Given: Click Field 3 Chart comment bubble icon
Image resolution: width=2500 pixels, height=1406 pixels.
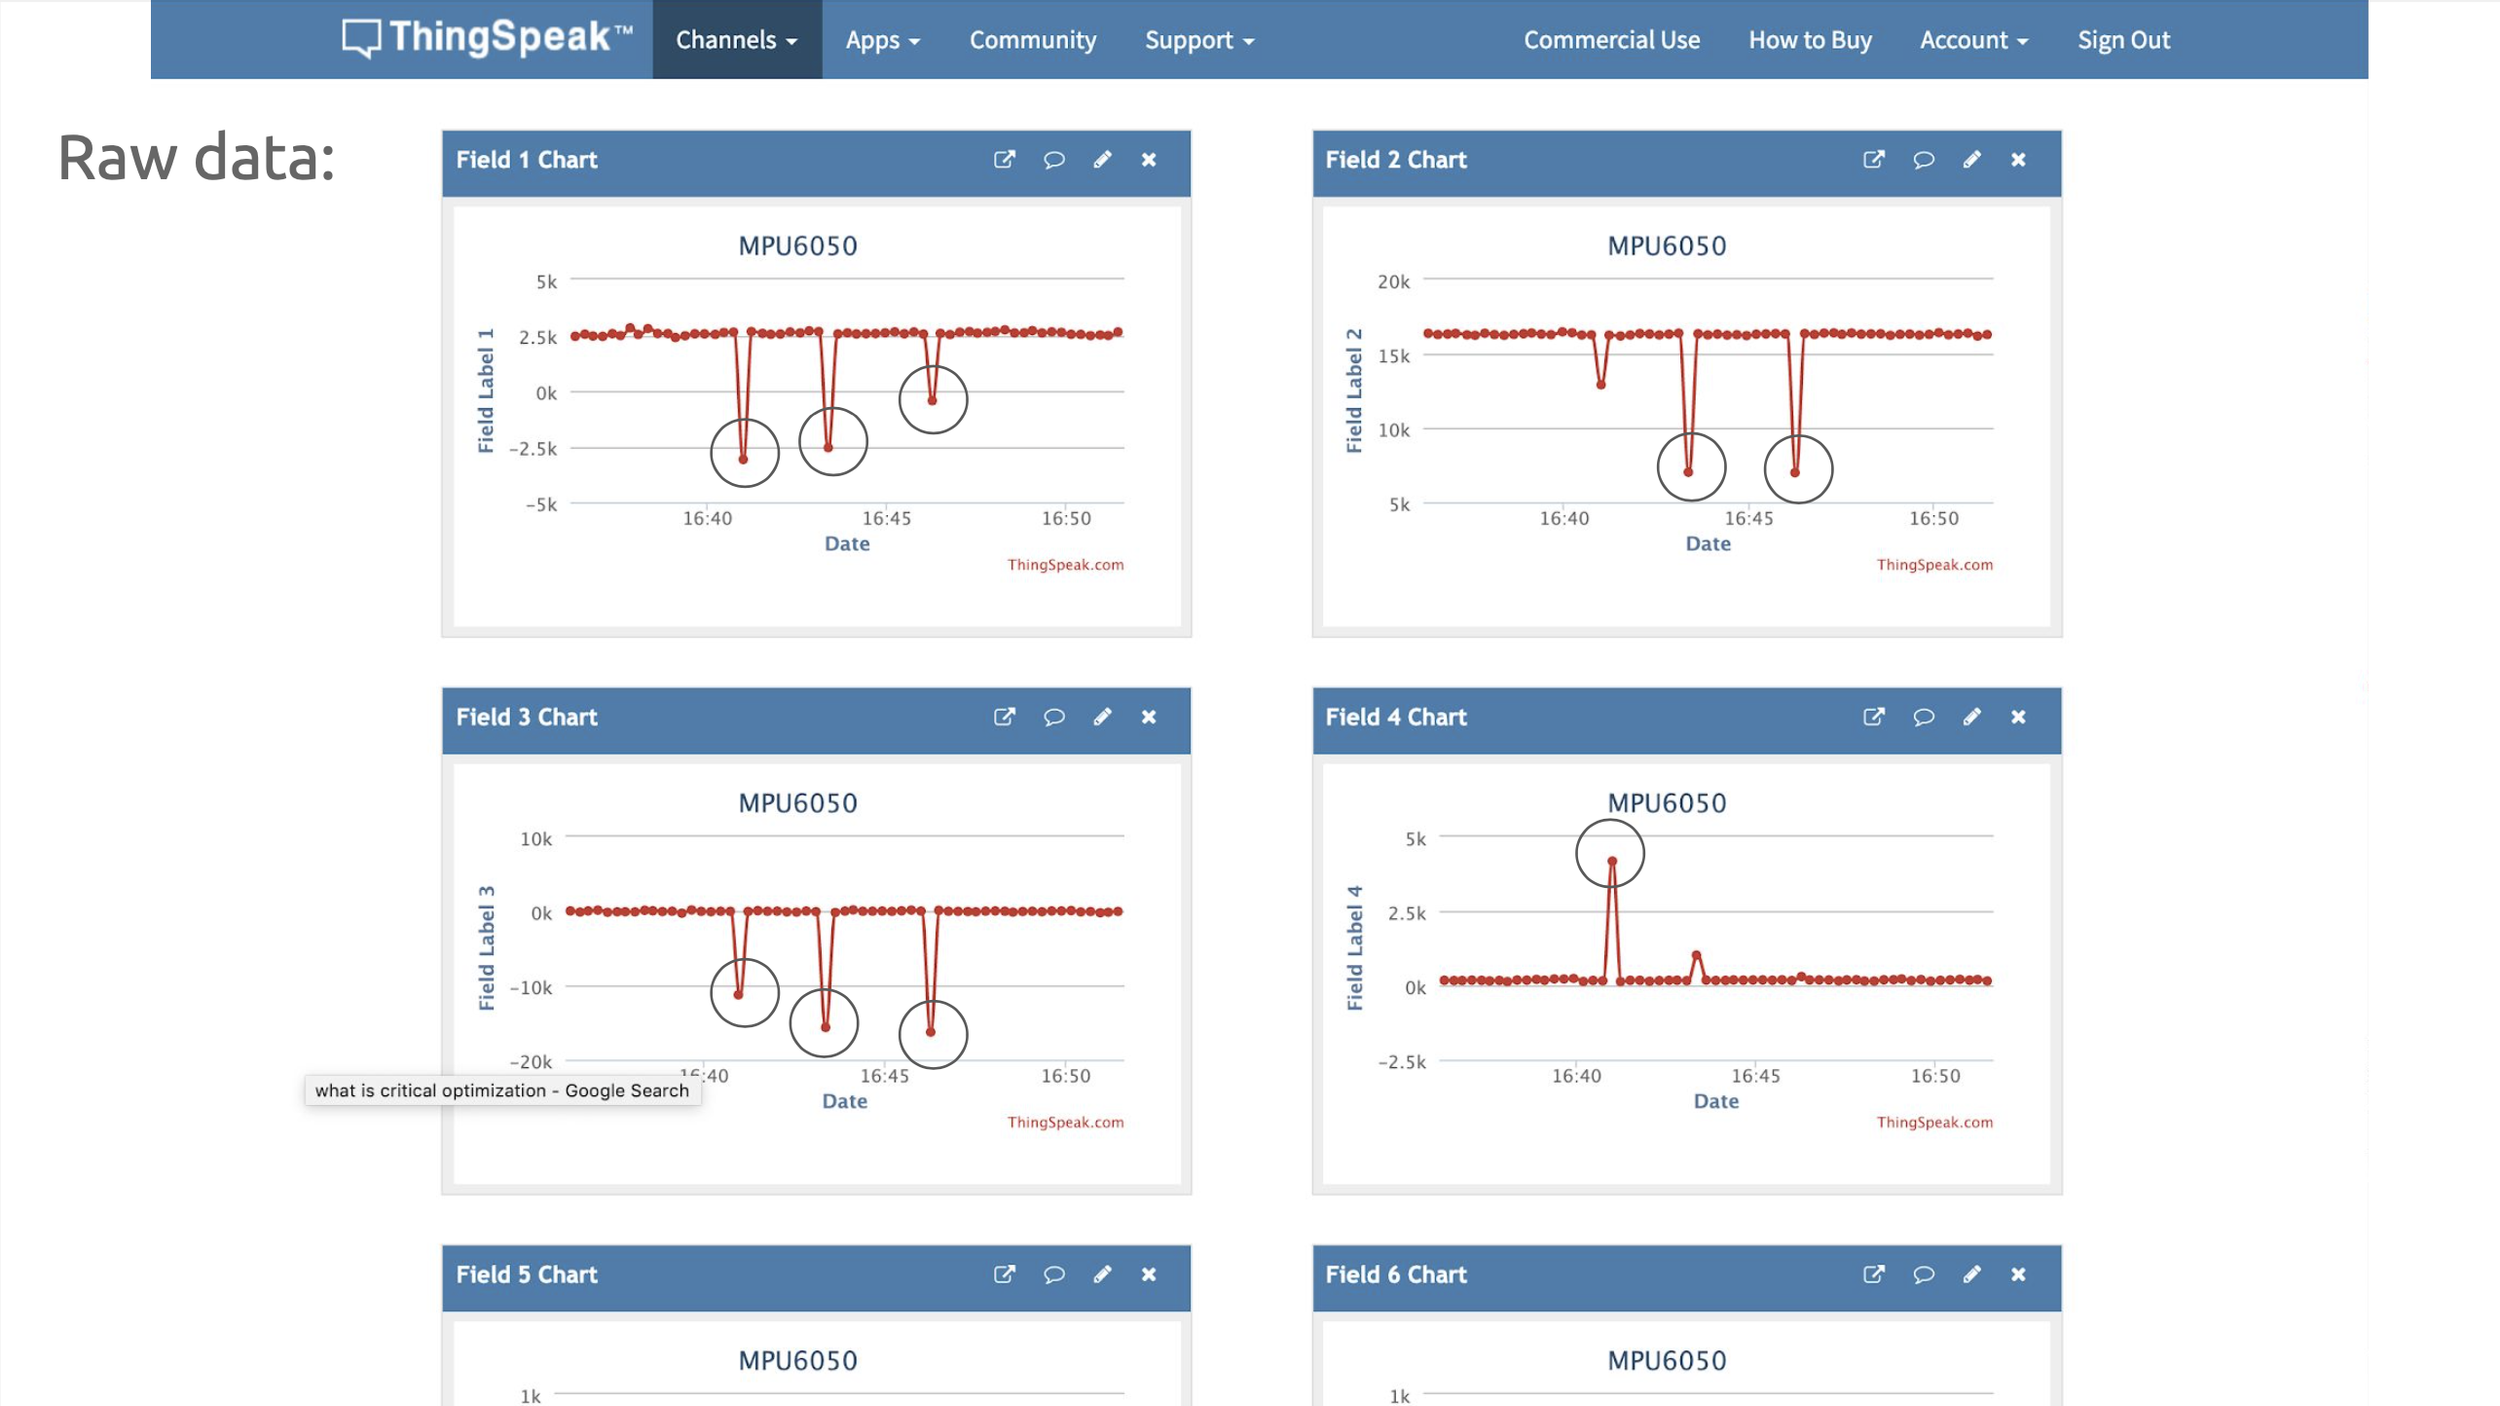Looking at the screenshot, I should tap(1053, 717).
